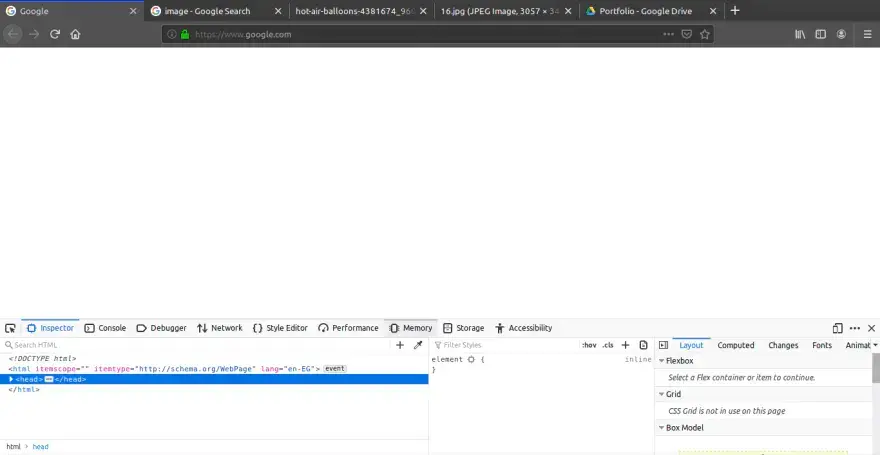Image resolution: width=880 pixels, height=455 pixels.
Task: Activate the element picker tool in DevTools
Action: point(10,328)
